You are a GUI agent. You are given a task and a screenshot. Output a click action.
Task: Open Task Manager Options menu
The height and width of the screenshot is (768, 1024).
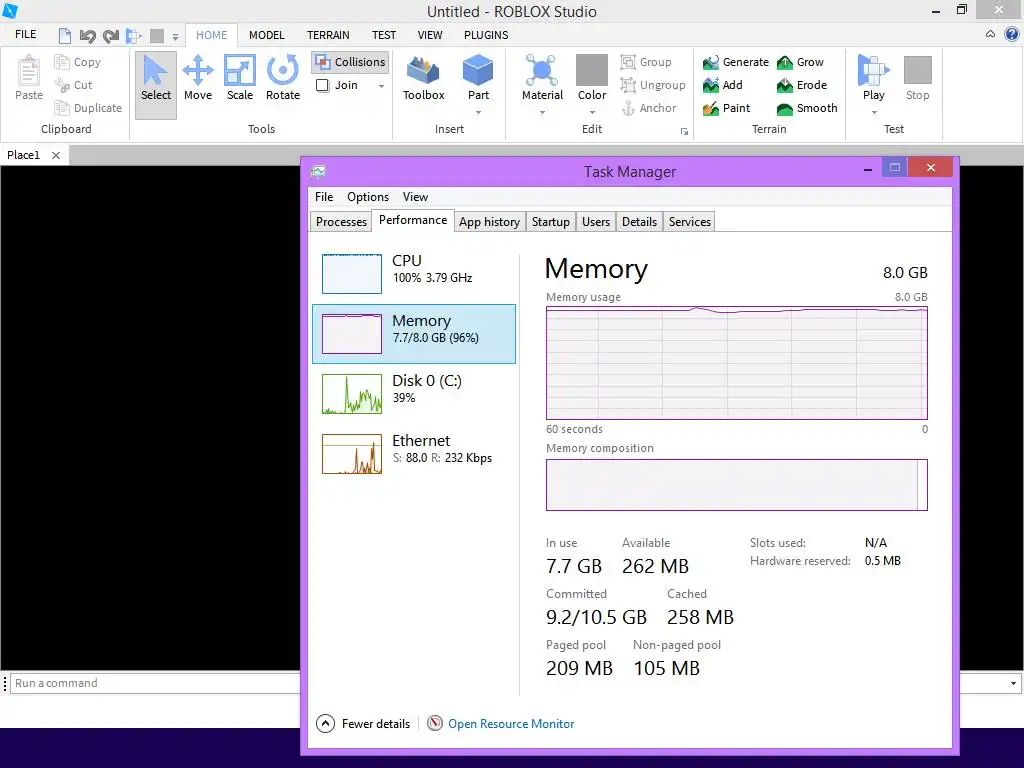pyautogui.click(x=368, y=197)
